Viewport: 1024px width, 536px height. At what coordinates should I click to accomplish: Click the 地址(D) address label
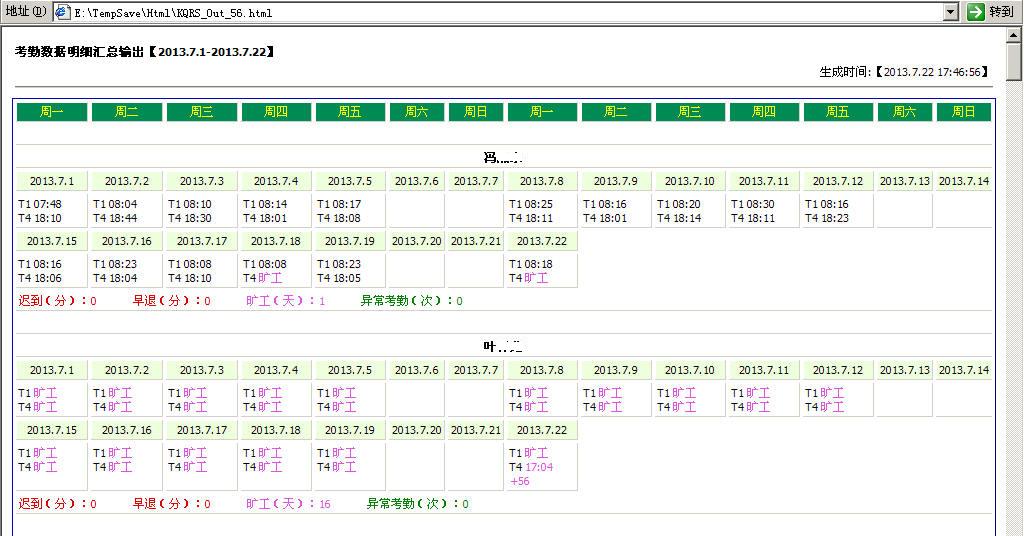point(25,11)
